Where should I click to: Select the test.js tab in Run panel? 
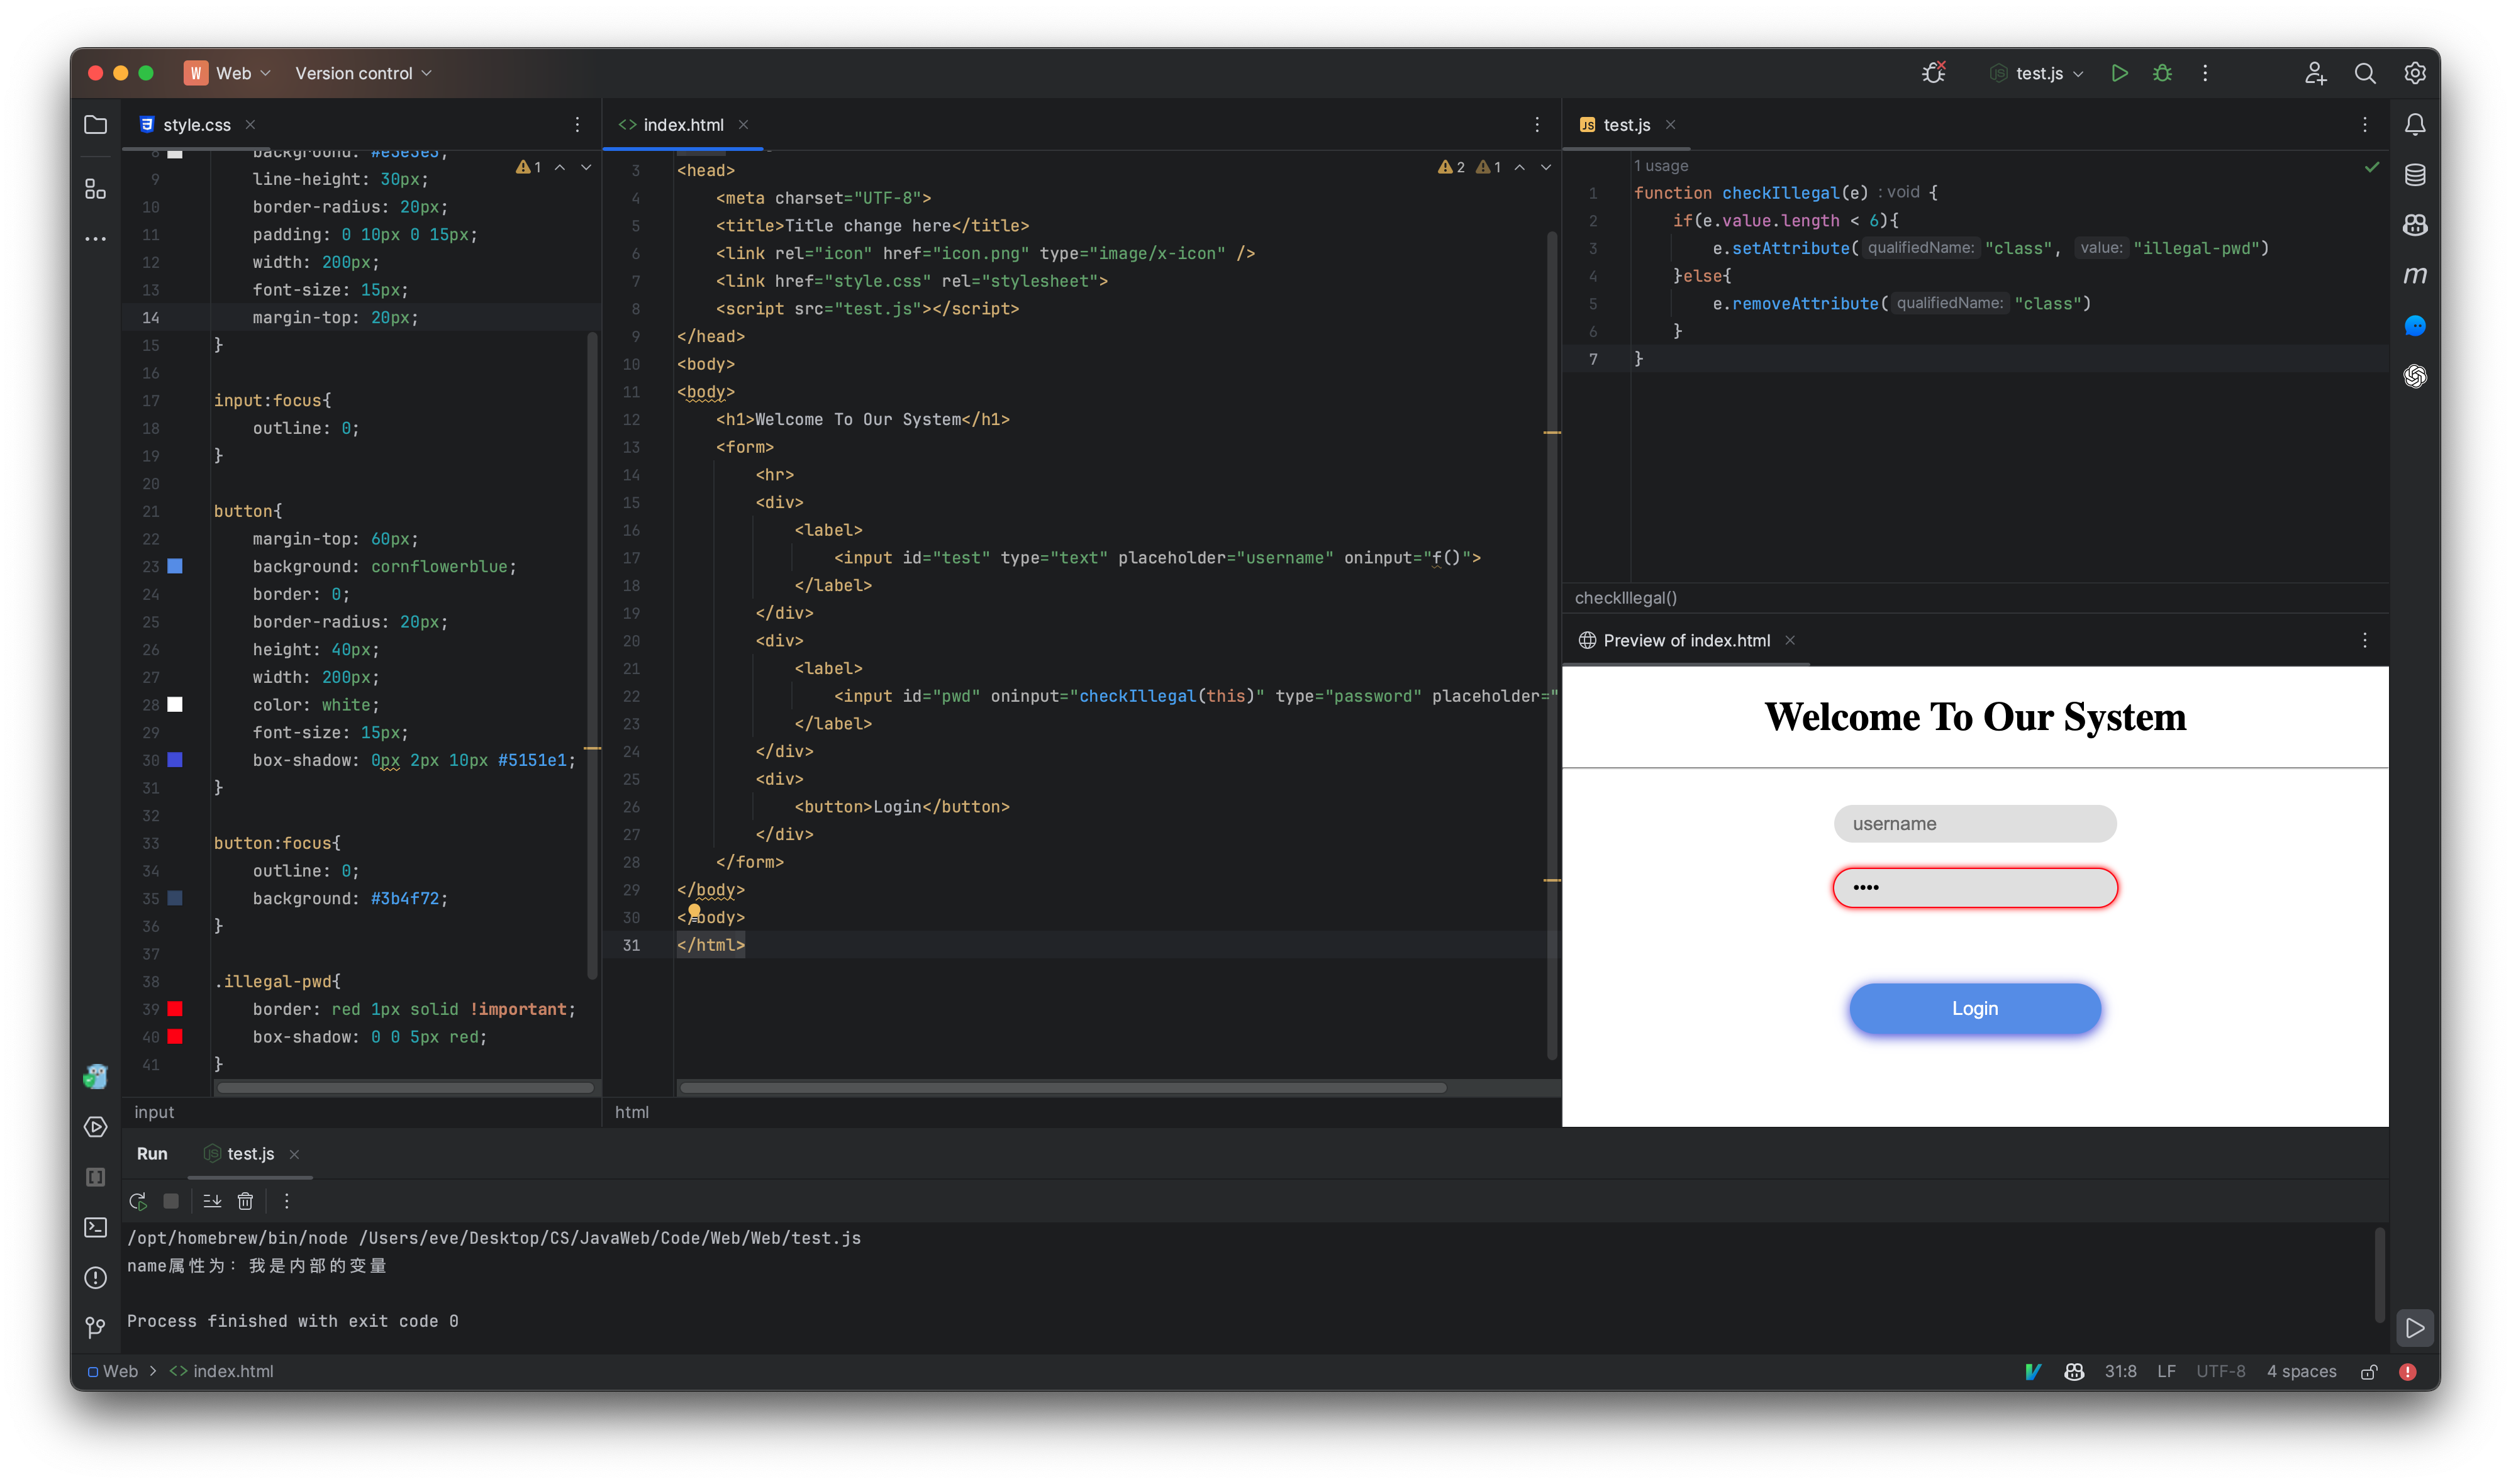point(250,1154)
